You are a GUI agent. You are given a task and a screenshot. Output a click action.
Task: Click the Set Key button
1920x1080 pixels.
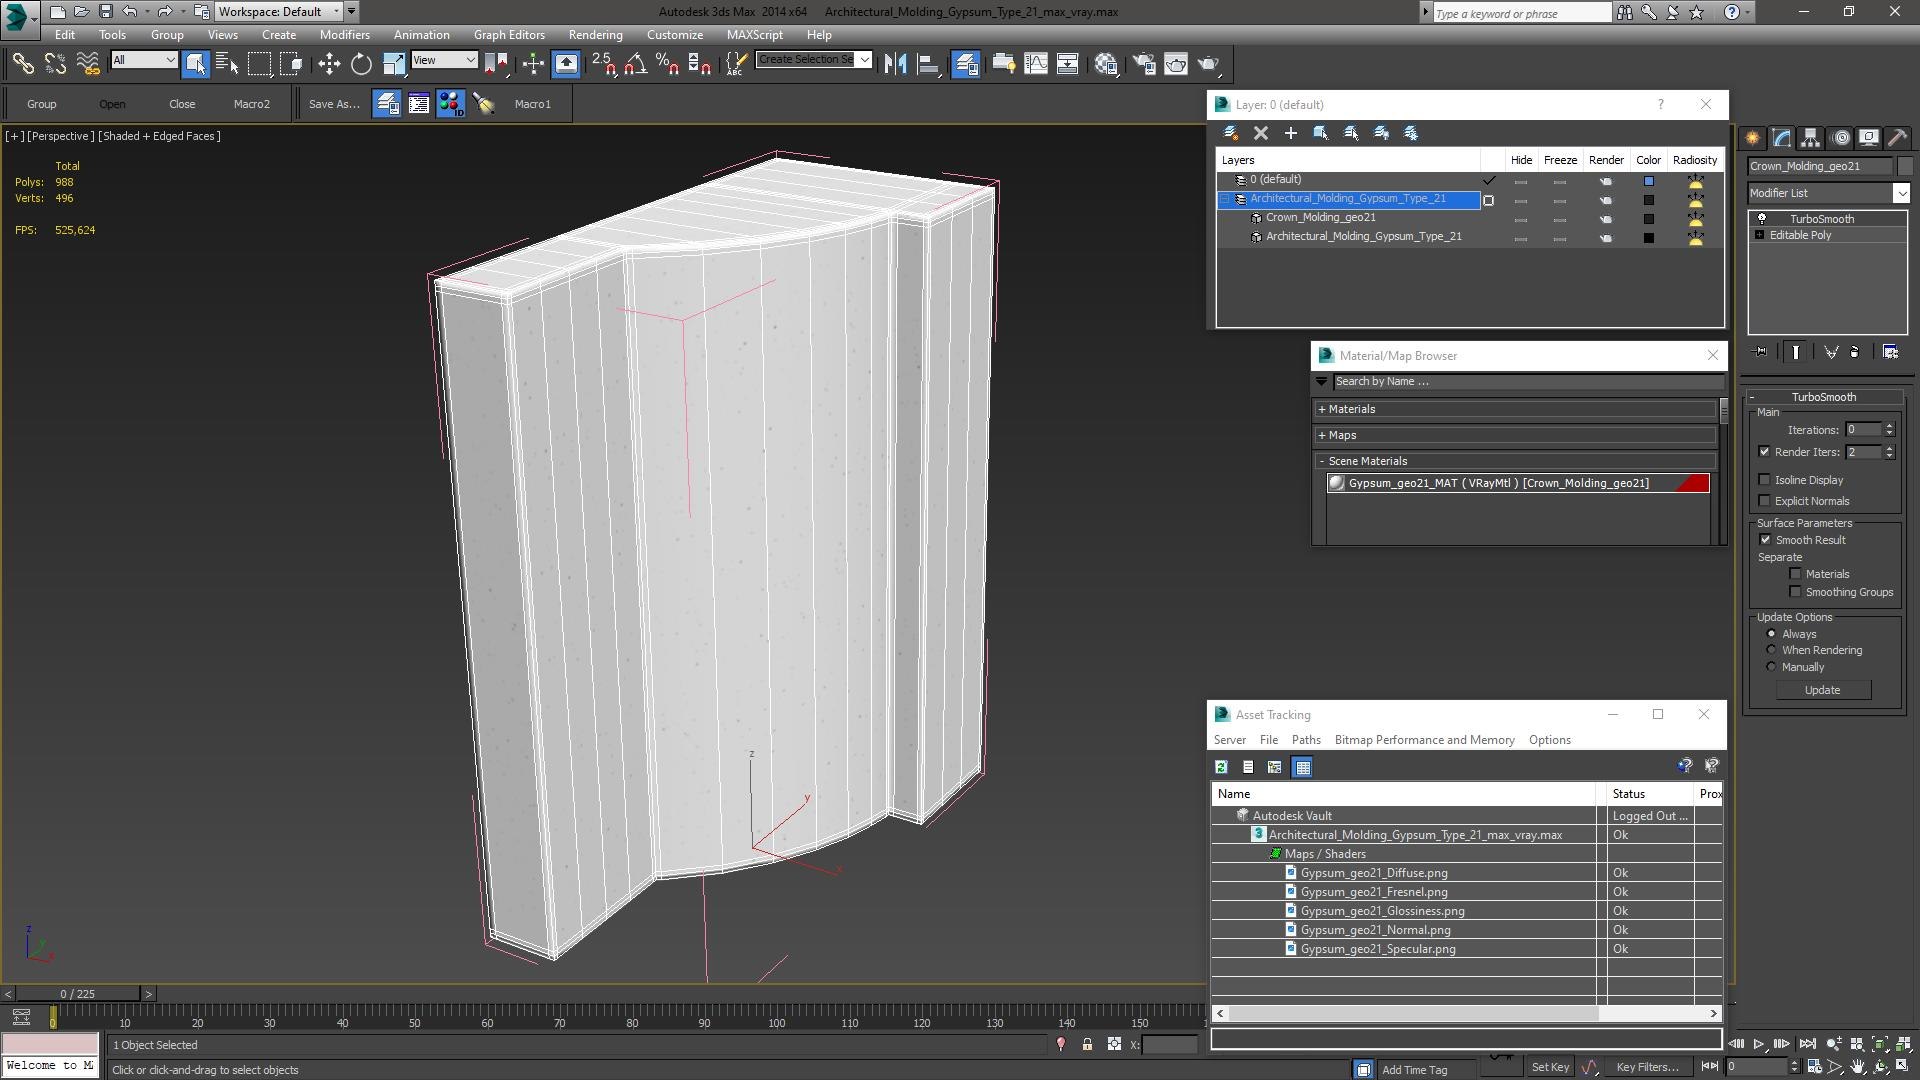pos(1550,1067)
